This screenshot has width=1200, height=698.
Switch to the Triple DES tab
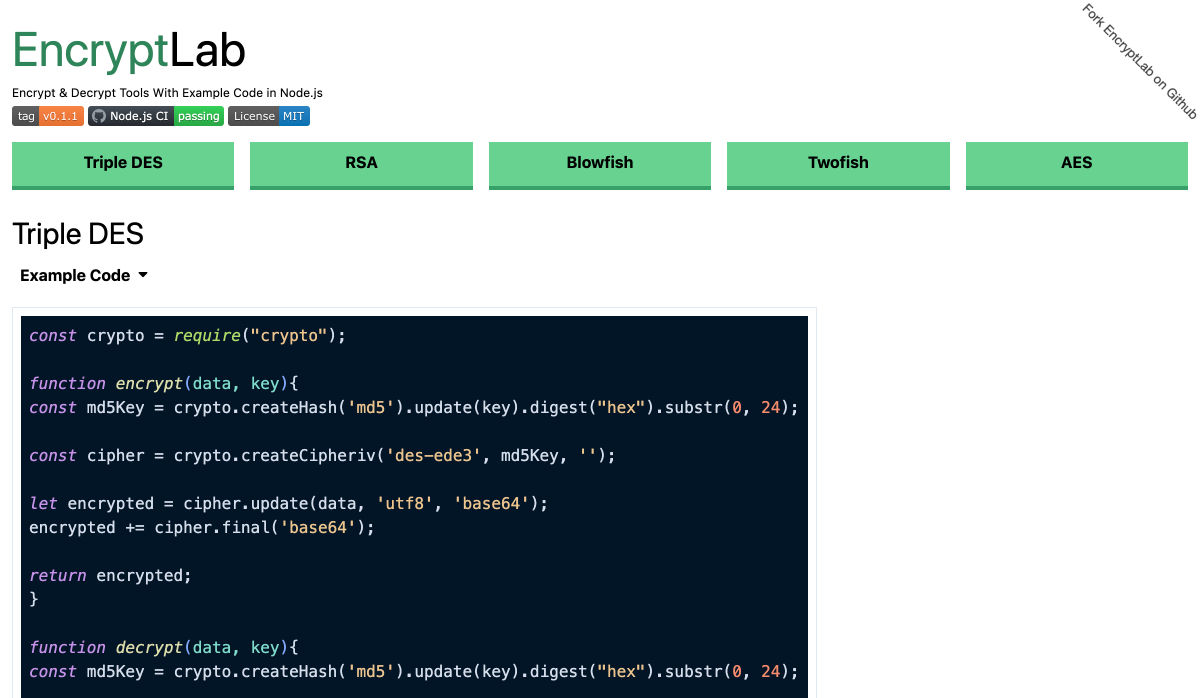[123, 163]
